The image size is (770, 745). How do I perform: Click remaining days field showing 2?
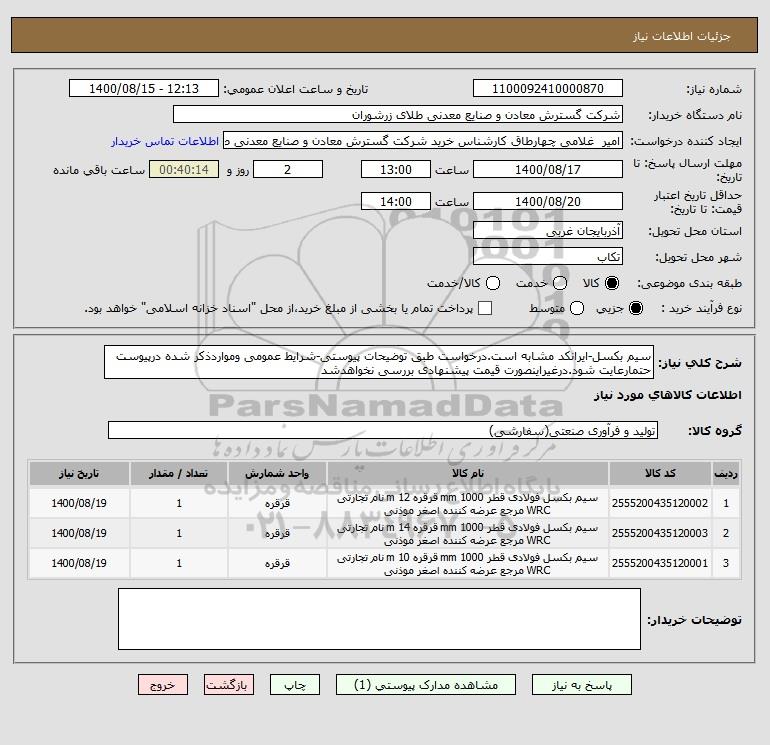(288, 169)
